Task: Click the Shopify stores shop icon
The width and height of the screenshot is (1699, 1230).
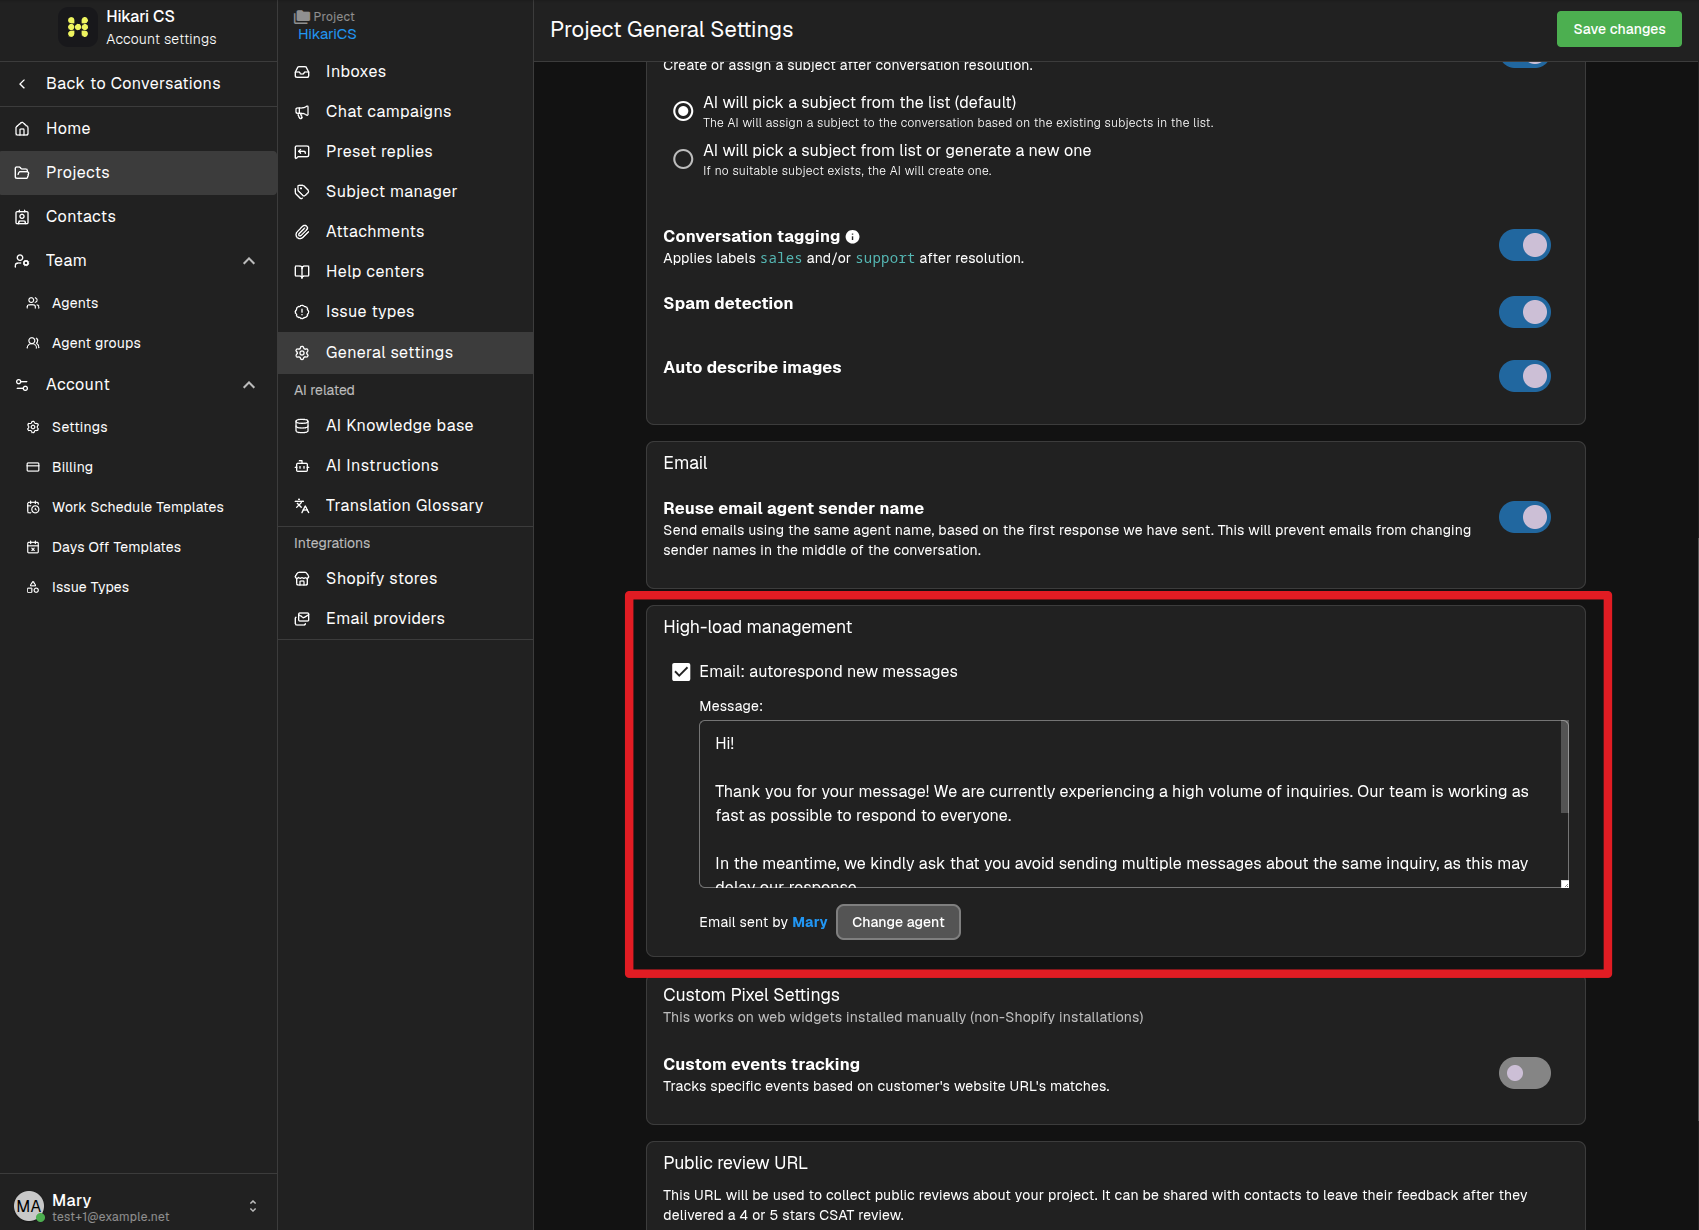Action: pyautogui.click(x=302, y=579)
